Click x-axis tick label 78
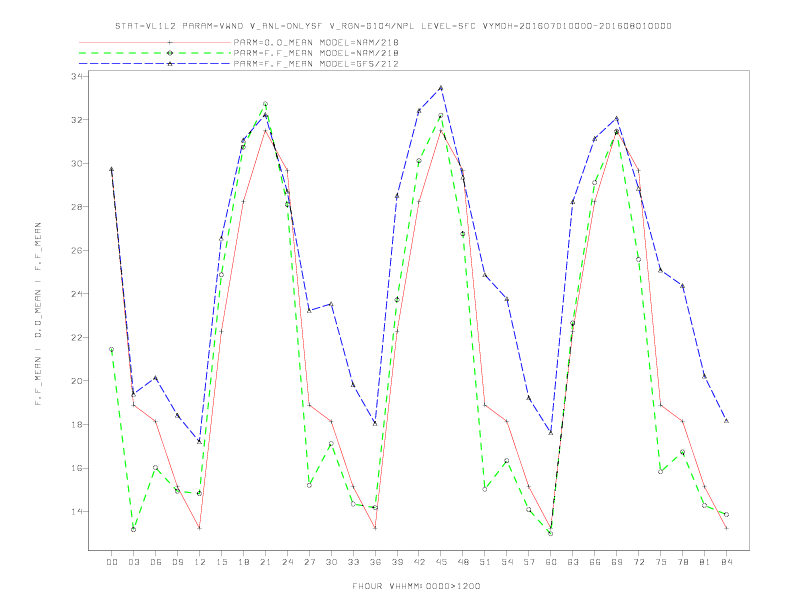 click(682, 562)
